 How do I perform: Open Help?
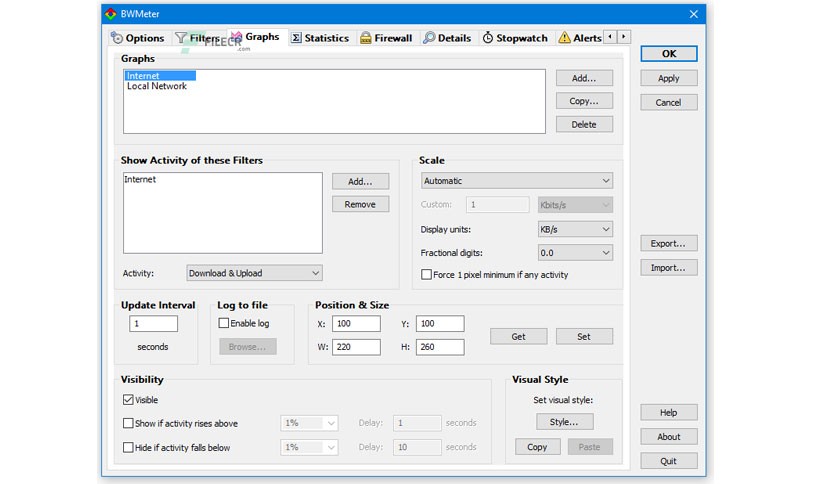pos(669,412)
